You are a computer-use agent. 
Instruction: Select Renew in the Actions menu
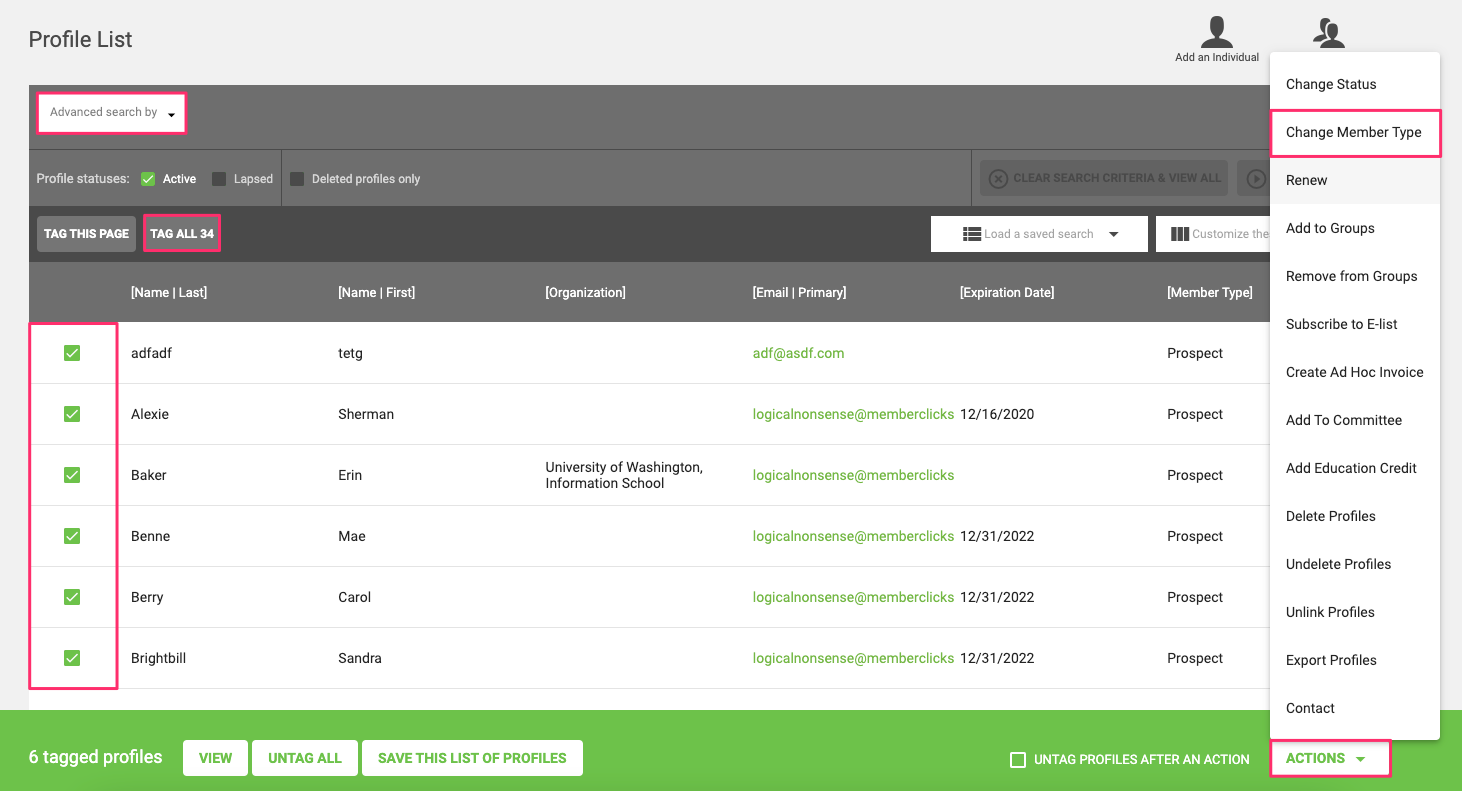(x=1354, y=180)
